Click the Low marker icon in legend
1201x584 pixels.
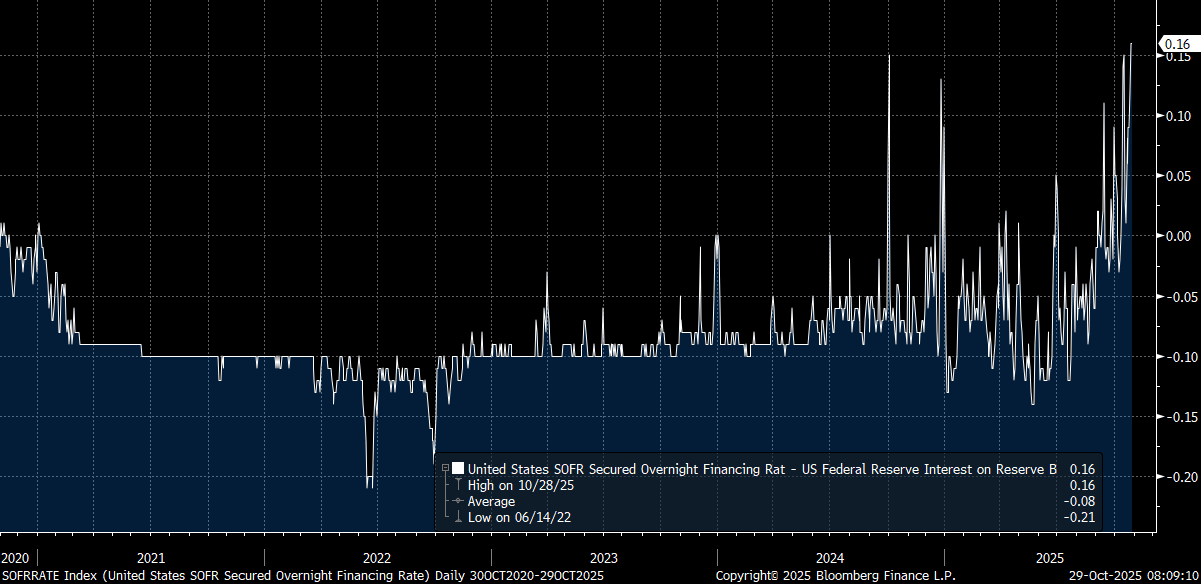[458, 517]
